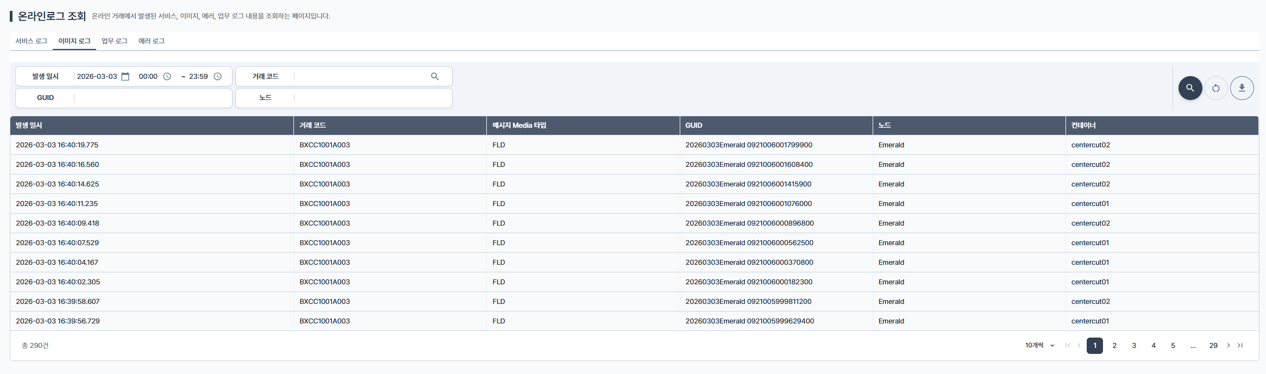Select row timestamped 2026-03-03 16:40:04.167
The width and height of the screenshot is (1266, 374).
(634, 262)
